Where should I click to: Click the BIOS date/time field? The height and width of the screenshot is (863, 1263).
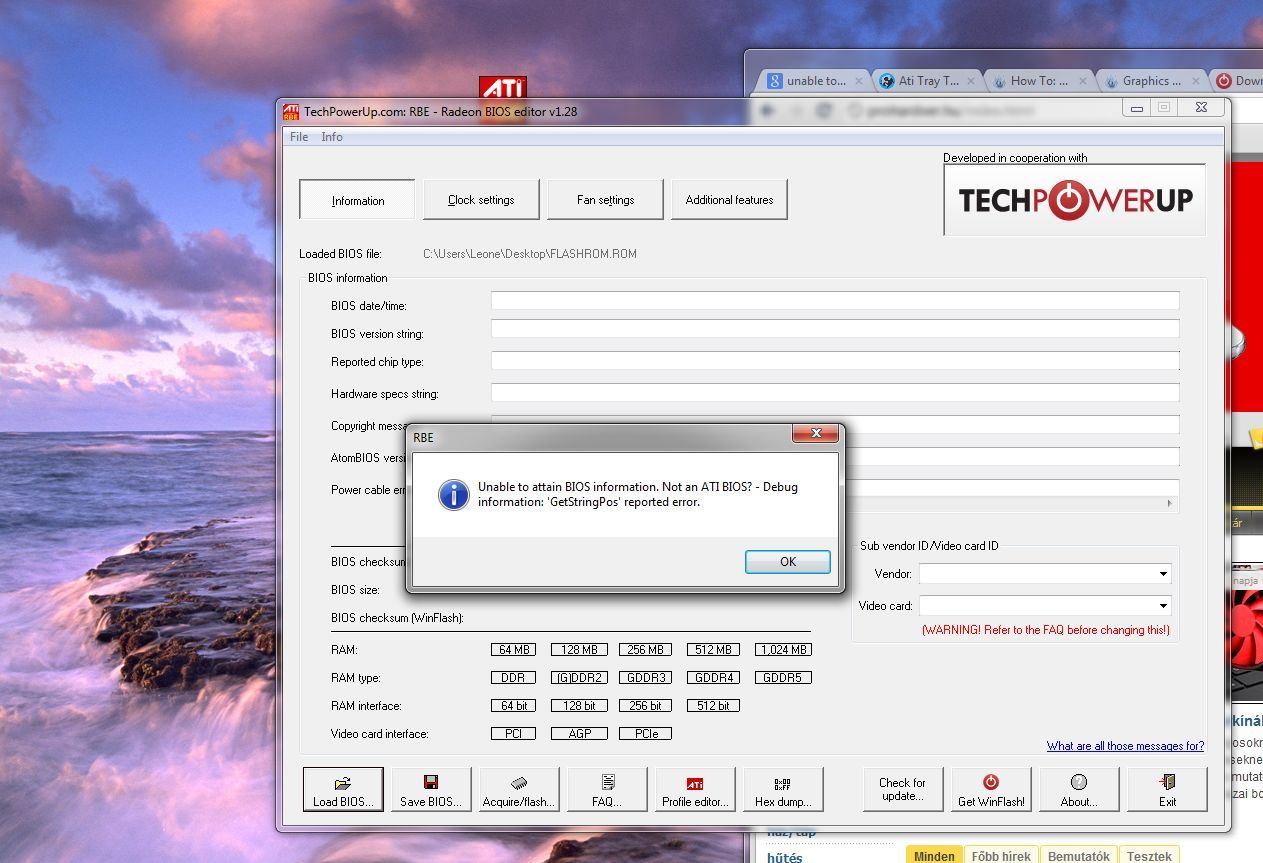tap(835, 301)
